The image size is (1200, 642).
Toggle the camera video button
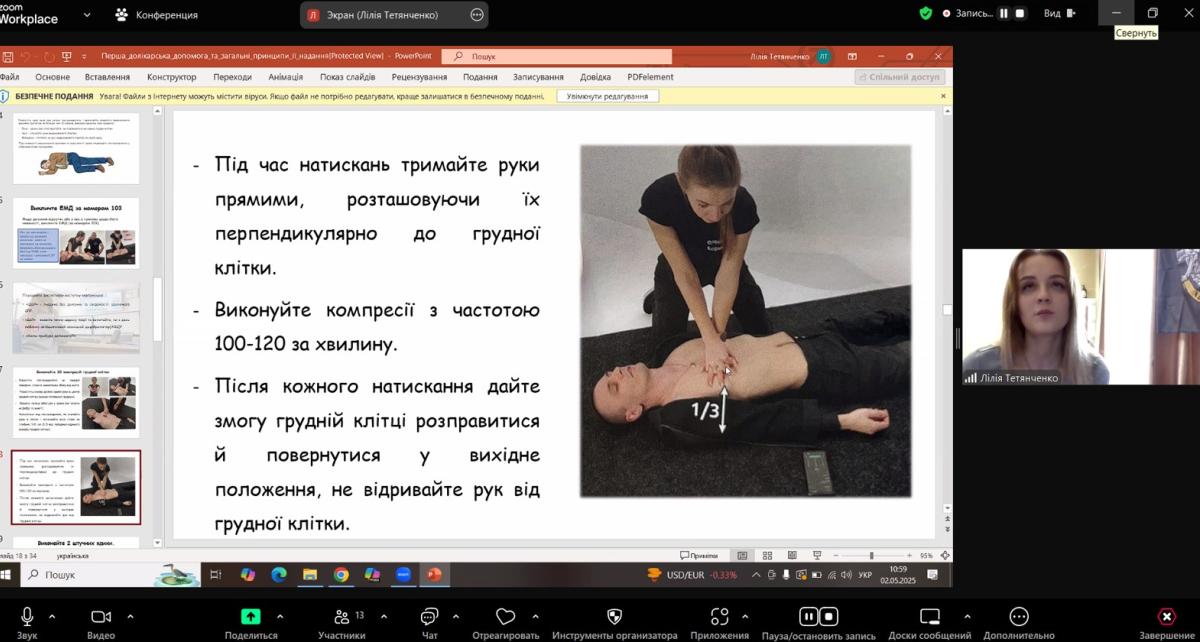pyautogui.click(x=100, y=617)
